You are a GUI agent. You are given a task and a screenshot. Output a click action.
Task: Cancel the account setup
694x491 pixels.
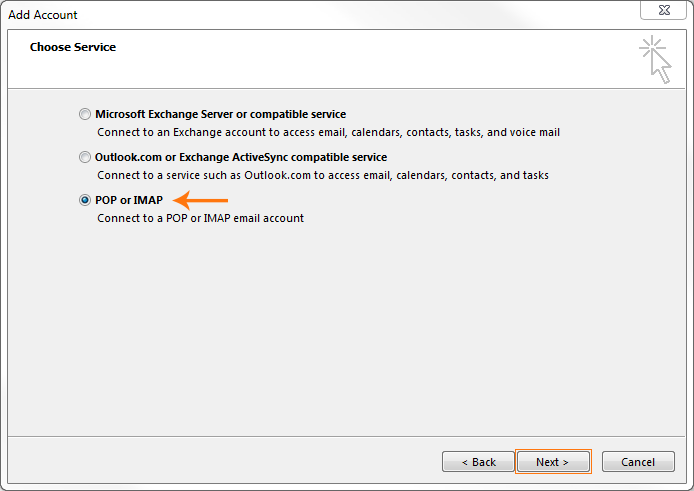point(638,462)
